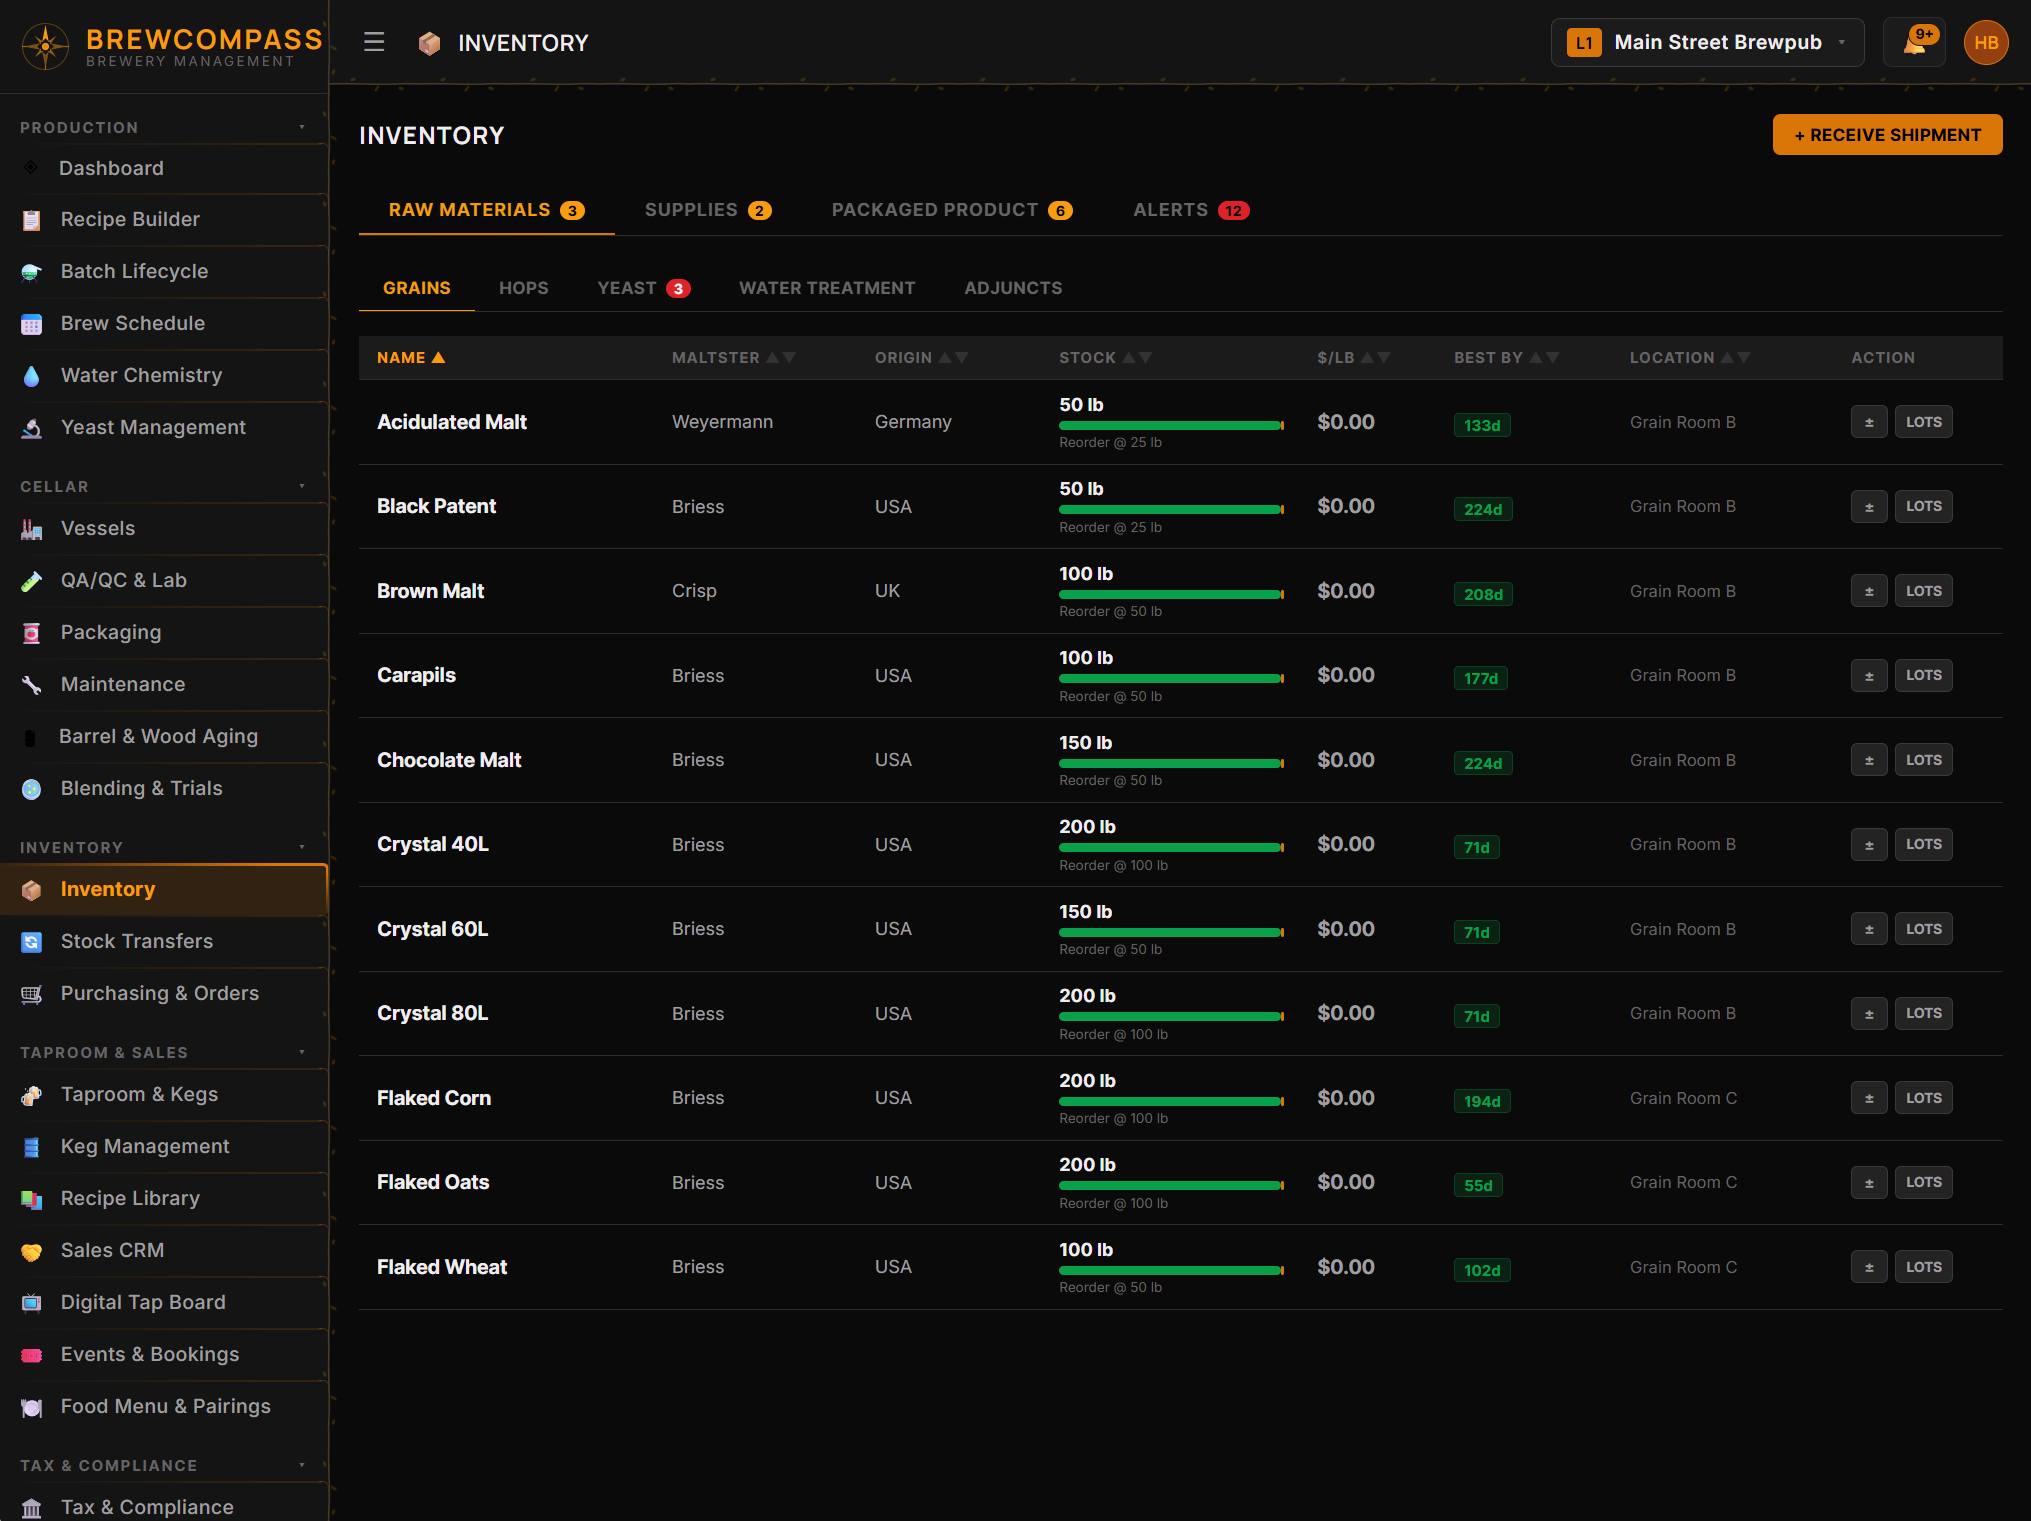Open Food Menu & Pairings
This screenshot has height=1521, width=2031.
(x=164, y=1406)
